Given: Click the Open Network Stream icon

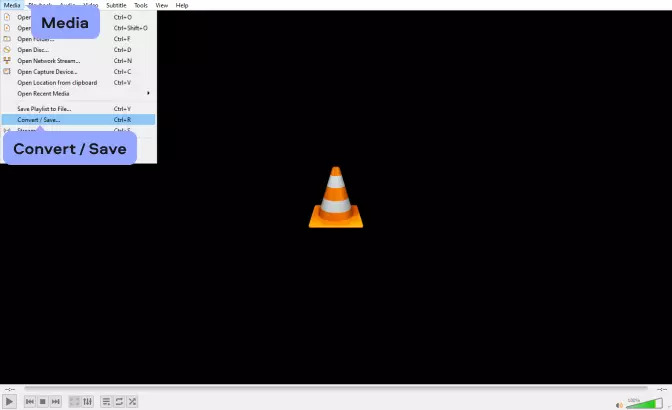Looking at the screenshot, I should [7, 60].
